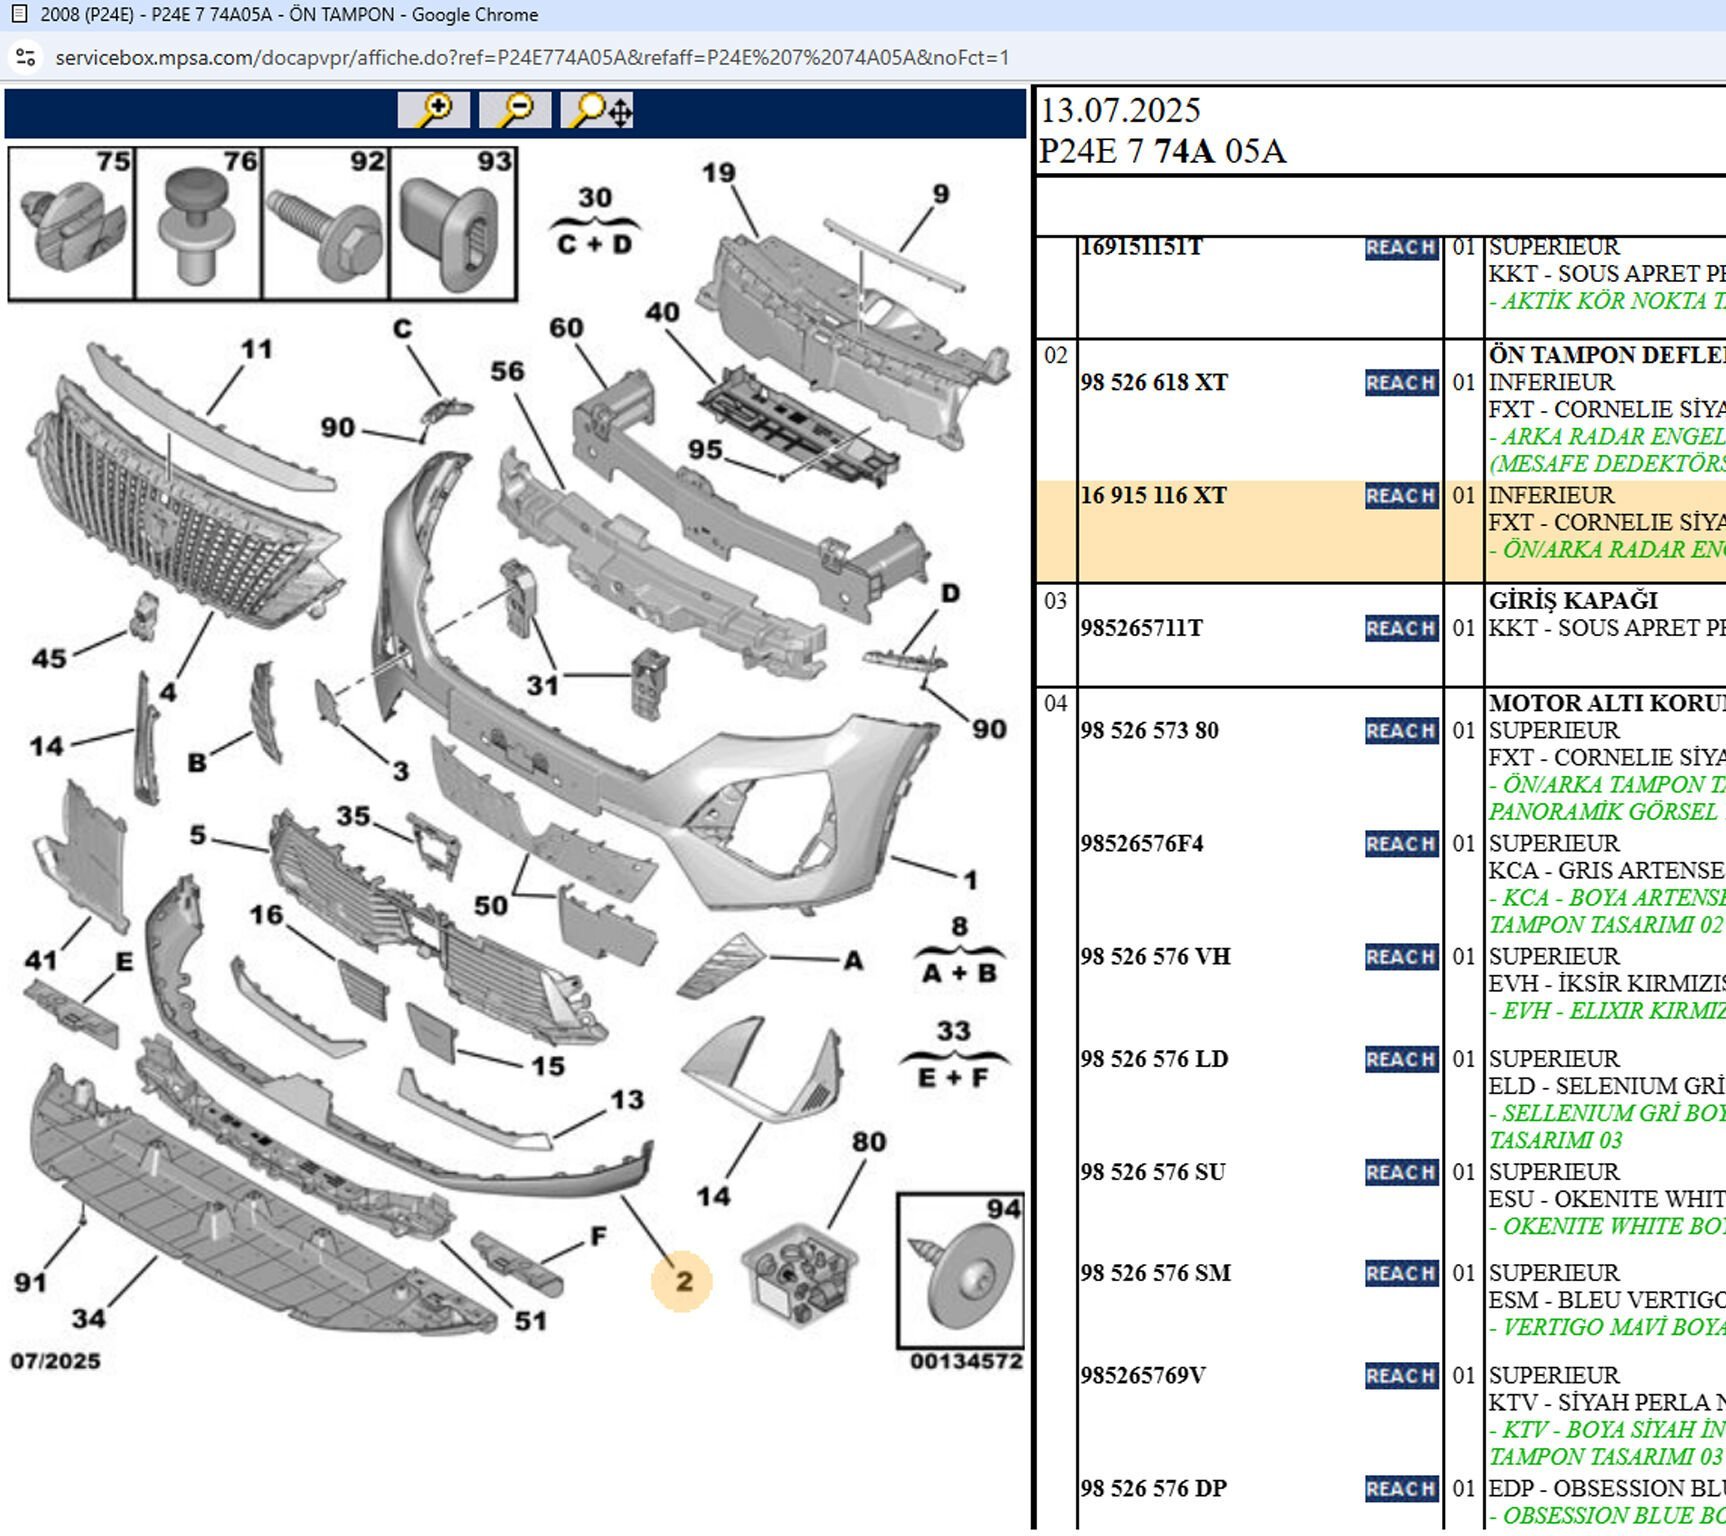The width and height of the screenshot is (1726, 1536).
Task: Click REACH badge beside 98 526 618 XT
Action: coord(1400,383)
